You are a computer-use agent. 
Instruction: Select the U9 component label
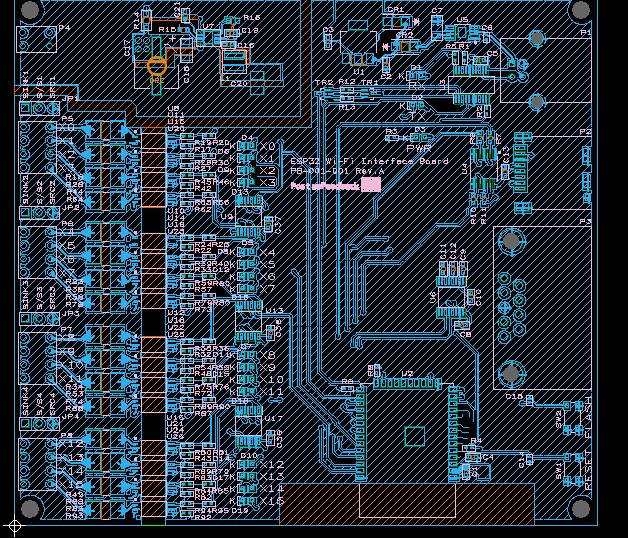(227, 216)
